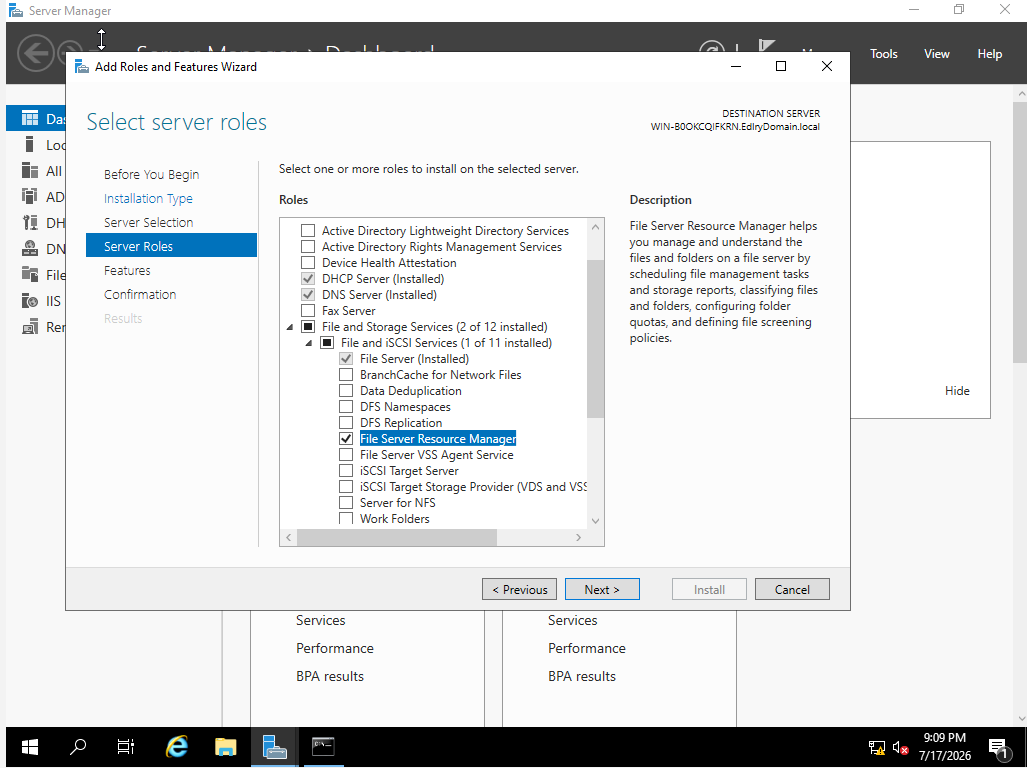Check iSCSI Target Storage Provider checkbox
The width and height of the screenshot is (1027, 768).
pos(346,486)
